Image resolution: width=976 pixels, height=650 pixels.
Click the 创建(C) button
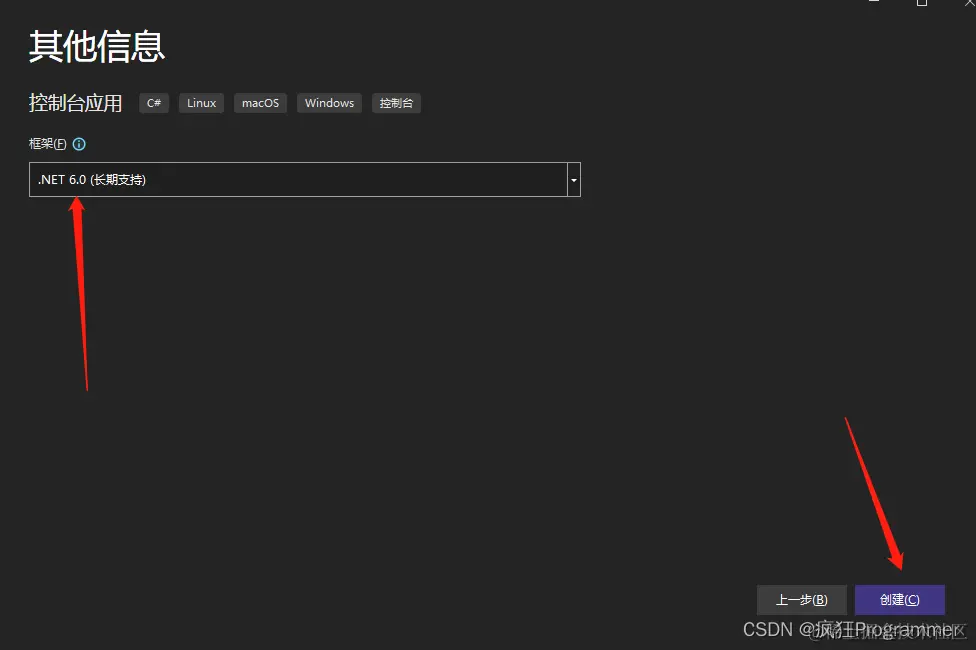coord(899,600)
